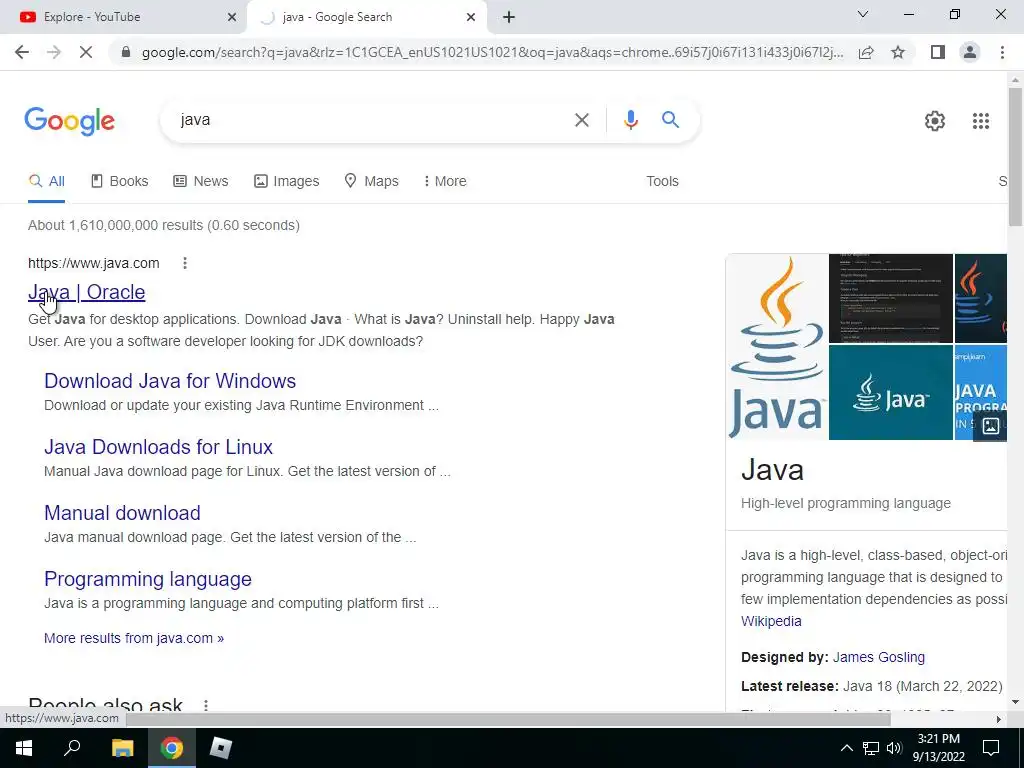
Task: Click the horizontal scrollbar at page bottom
Action: (x=508, y=719)
